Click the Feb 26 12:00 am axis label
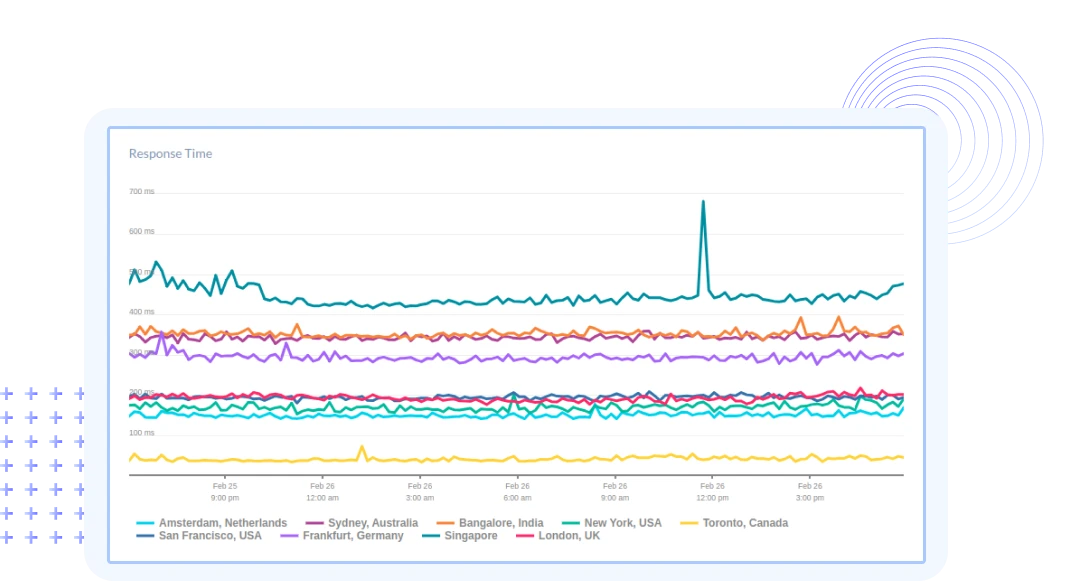Screen dimensions: 1082x581 [322, 492]
